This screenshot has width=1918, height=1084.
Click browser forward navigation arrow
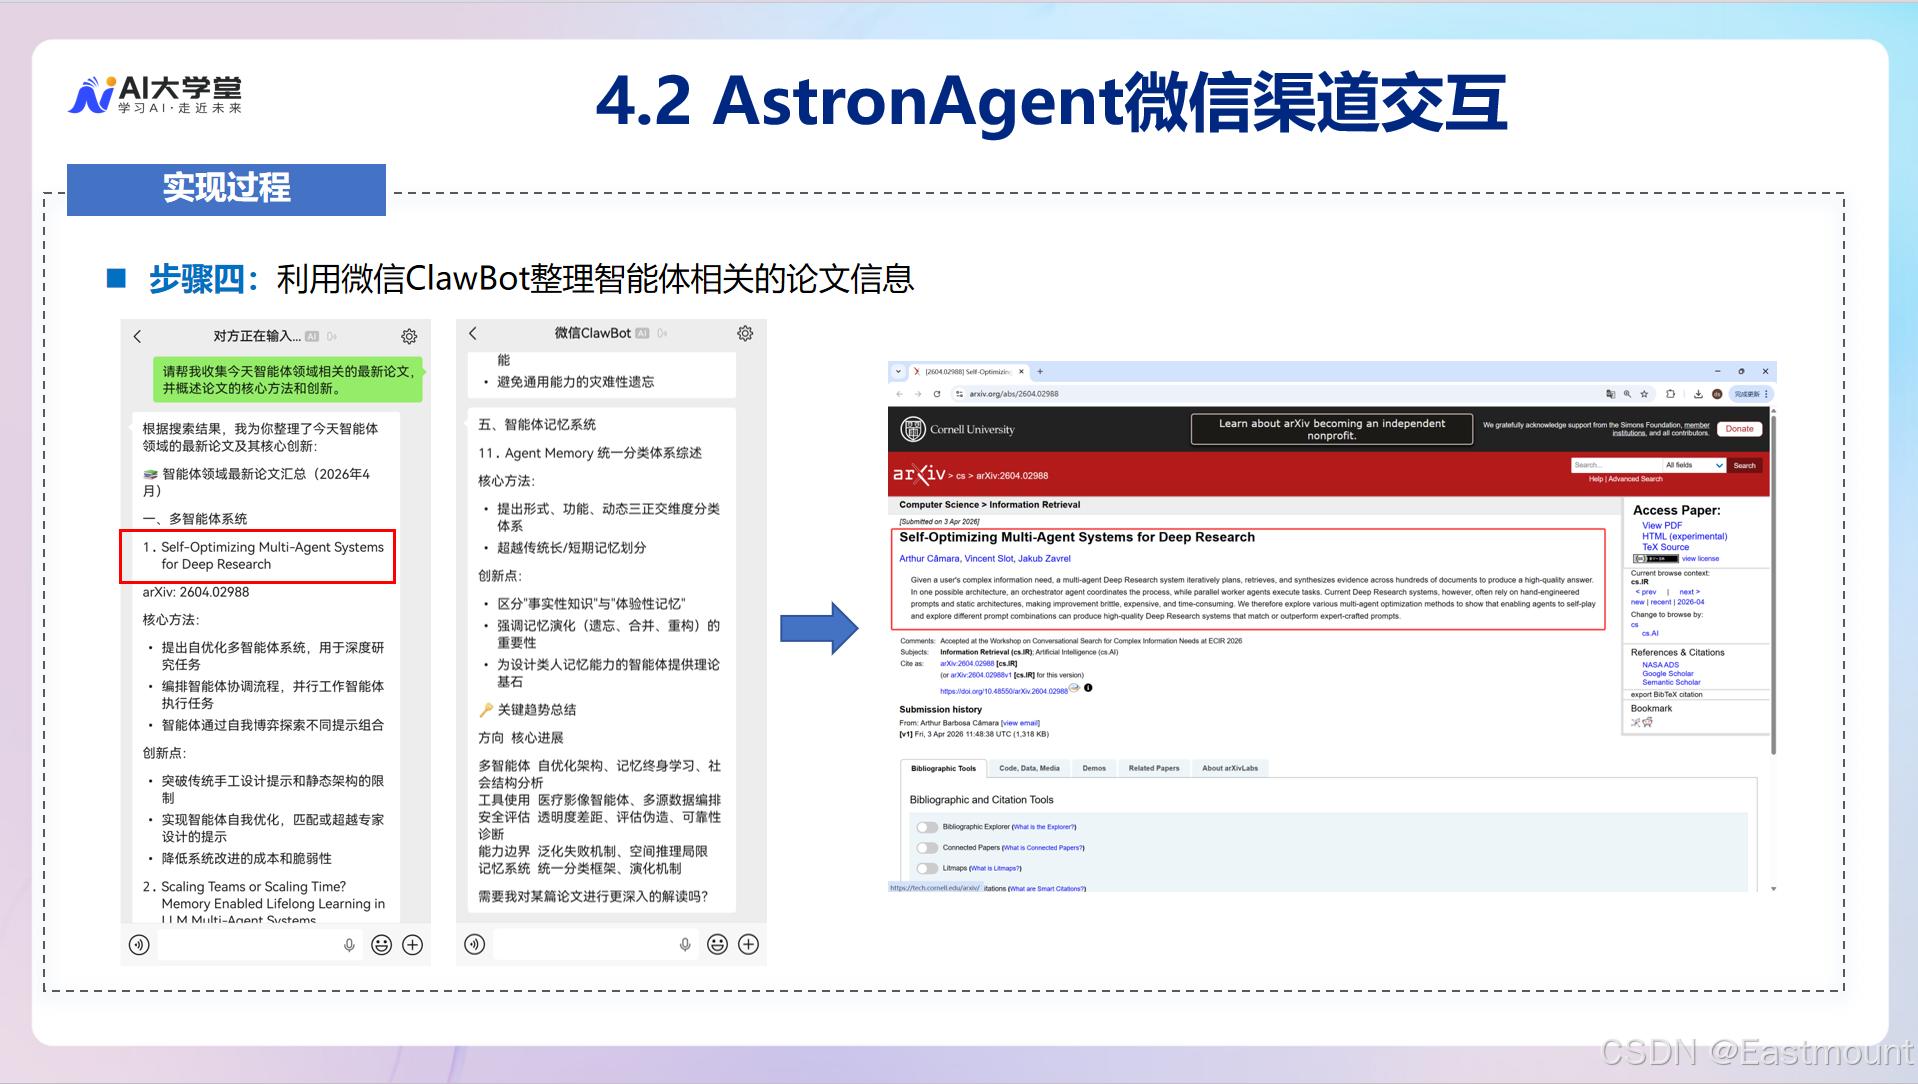click(918, 394)
